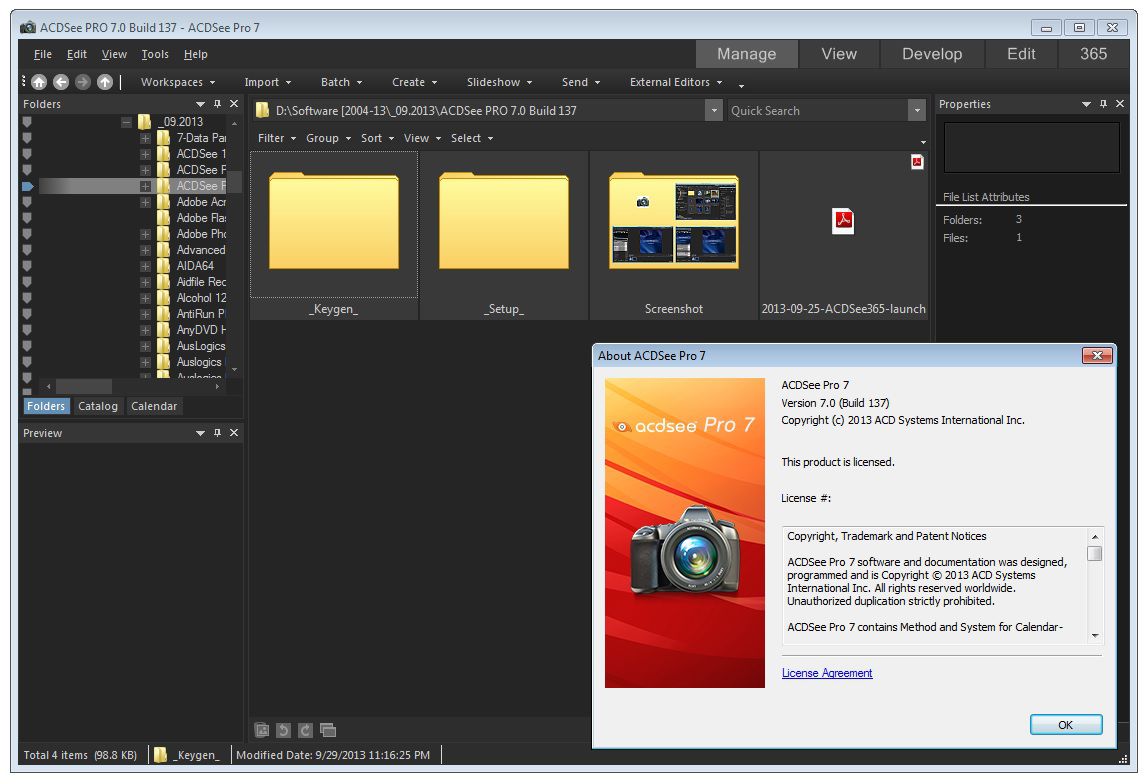The image size is (1148, 784).
Task: Open the License Agreement link
Action: click(827, 673)
